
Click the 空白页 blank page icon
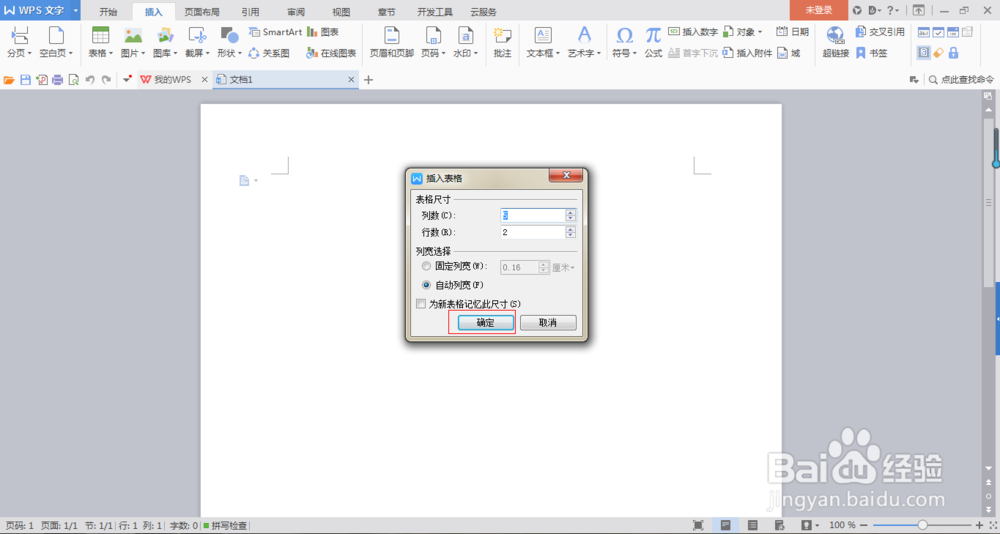[x=56, y=36]
